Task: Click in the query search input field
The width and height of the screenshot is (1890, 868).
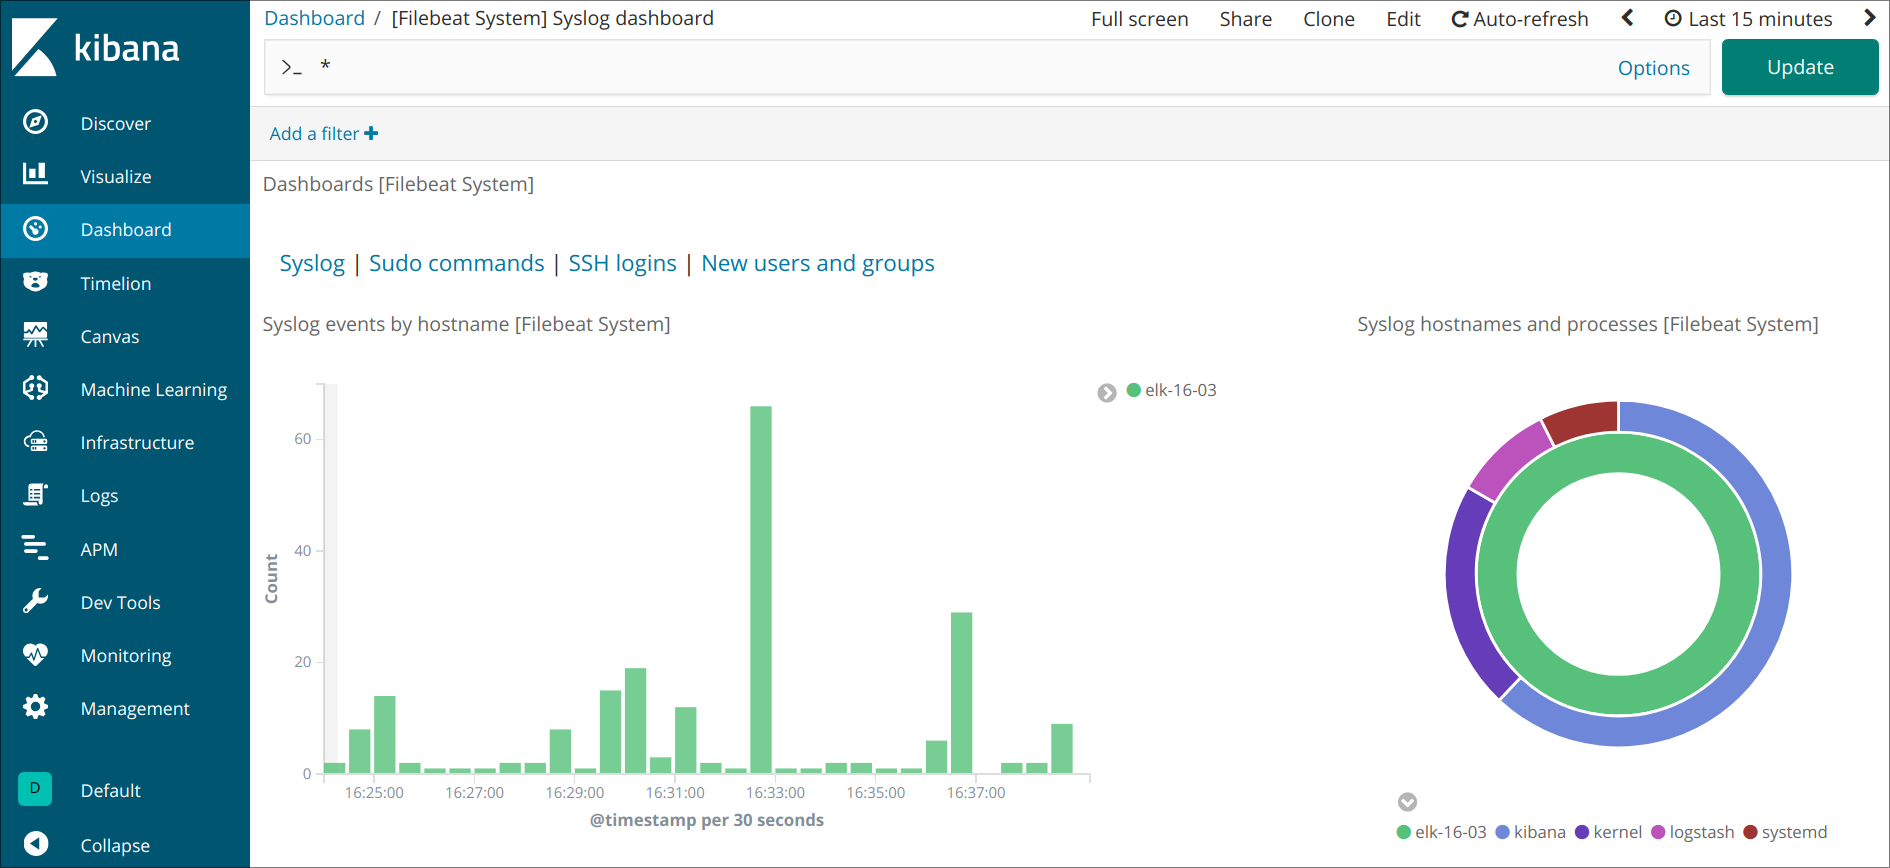Action: [x=960, y=67]
